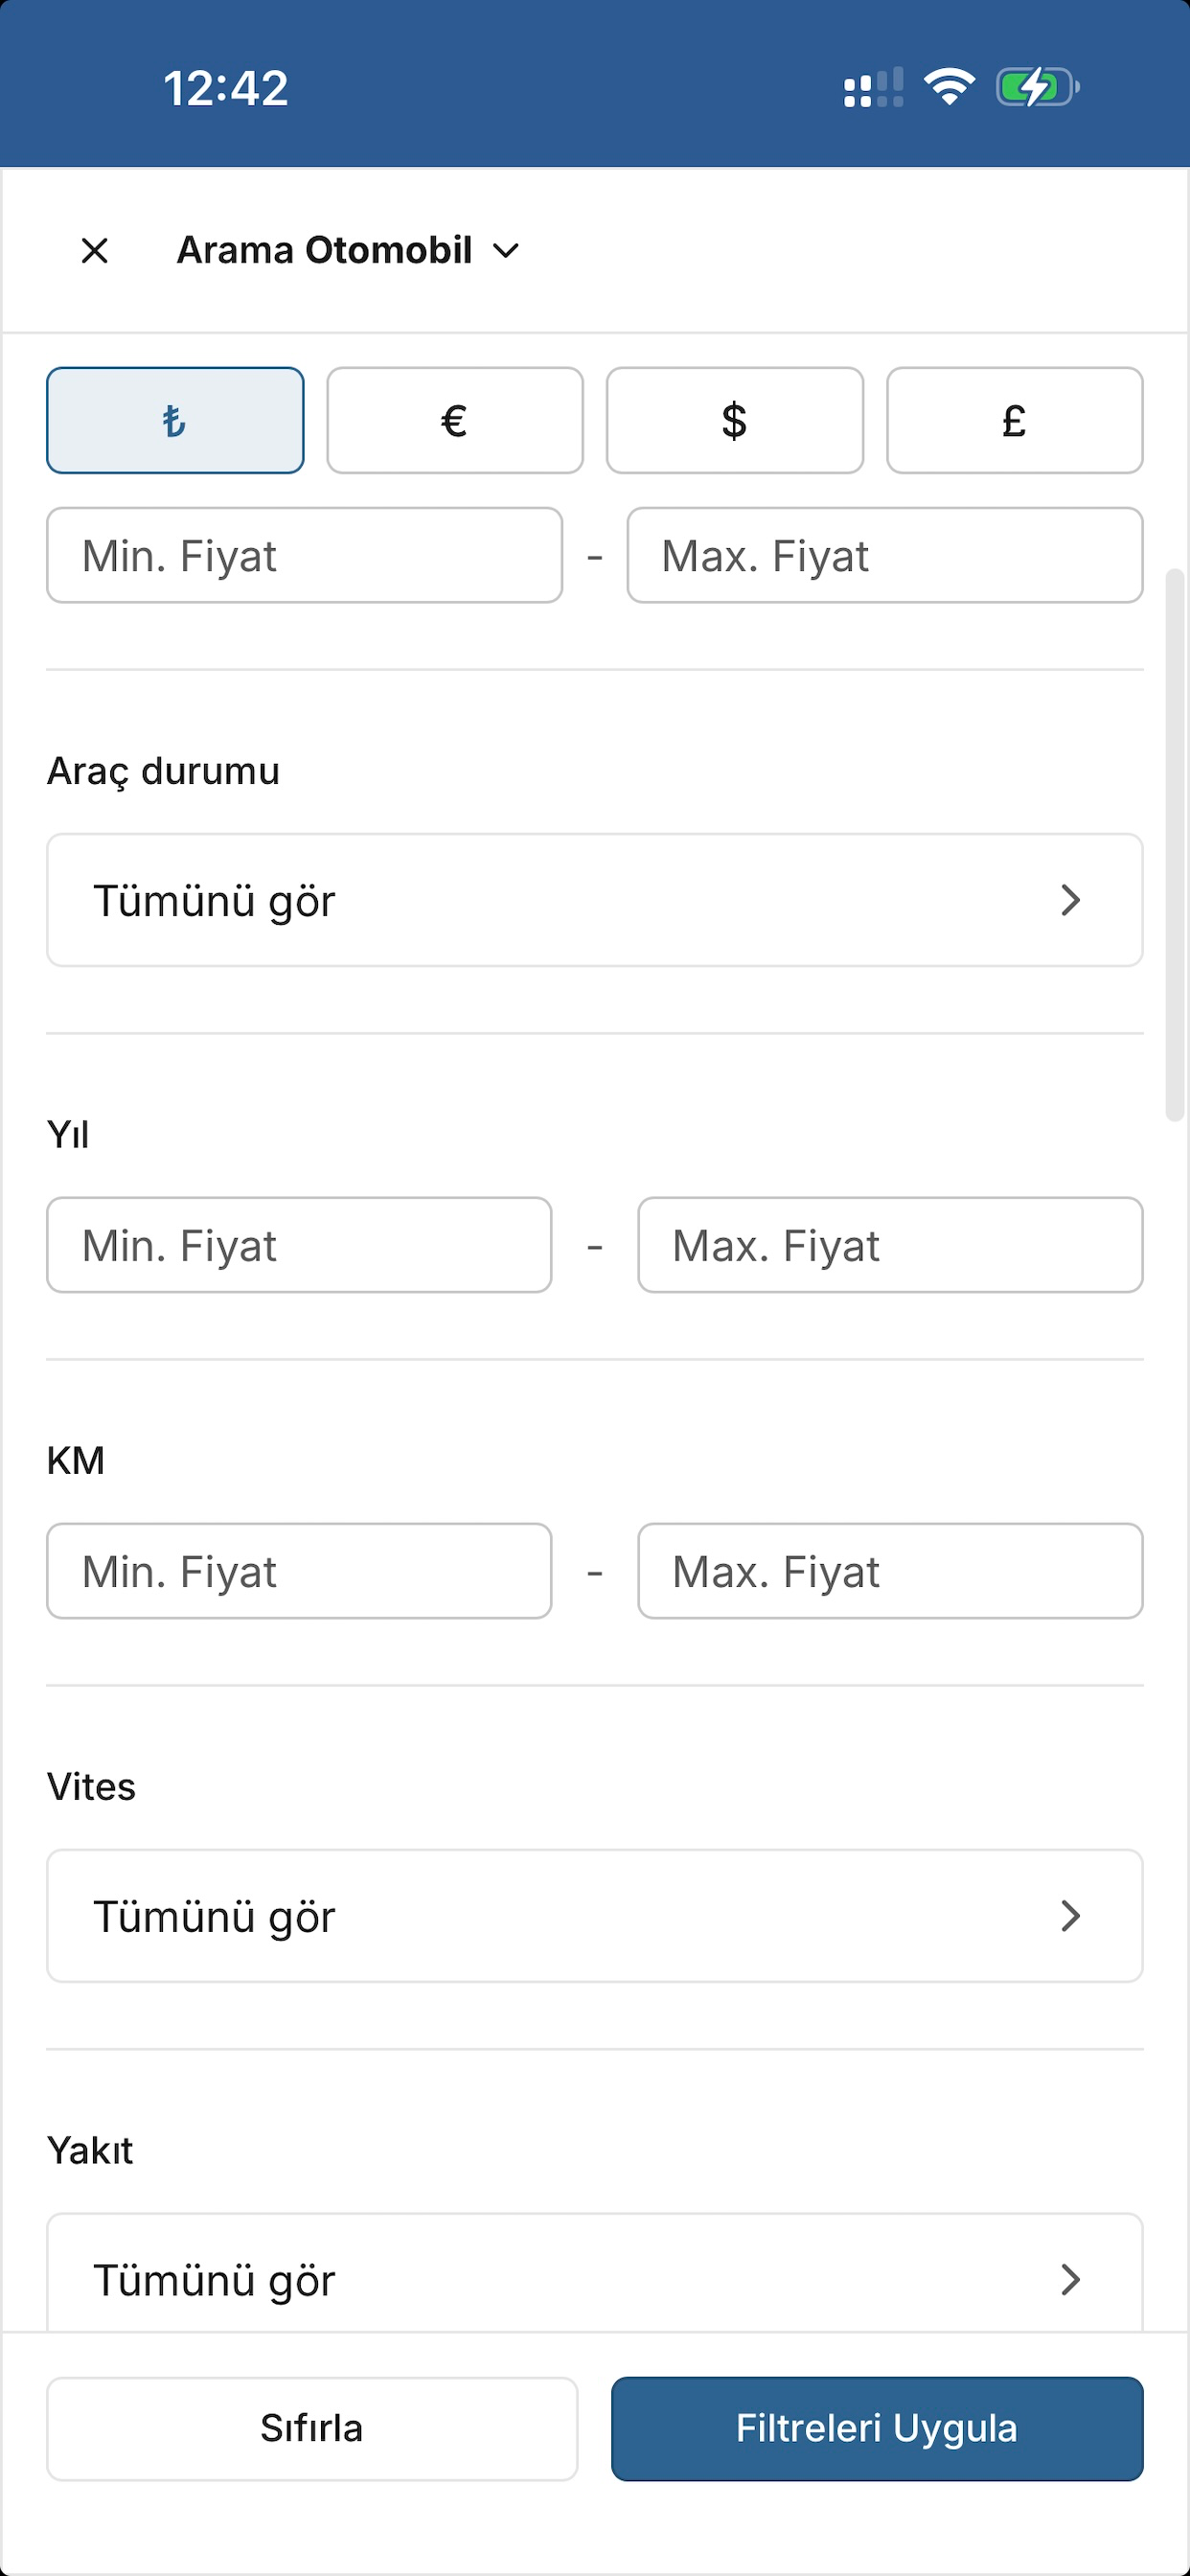
Task: Focus the price Min. Fiyat field
Action: coord(305,555)
